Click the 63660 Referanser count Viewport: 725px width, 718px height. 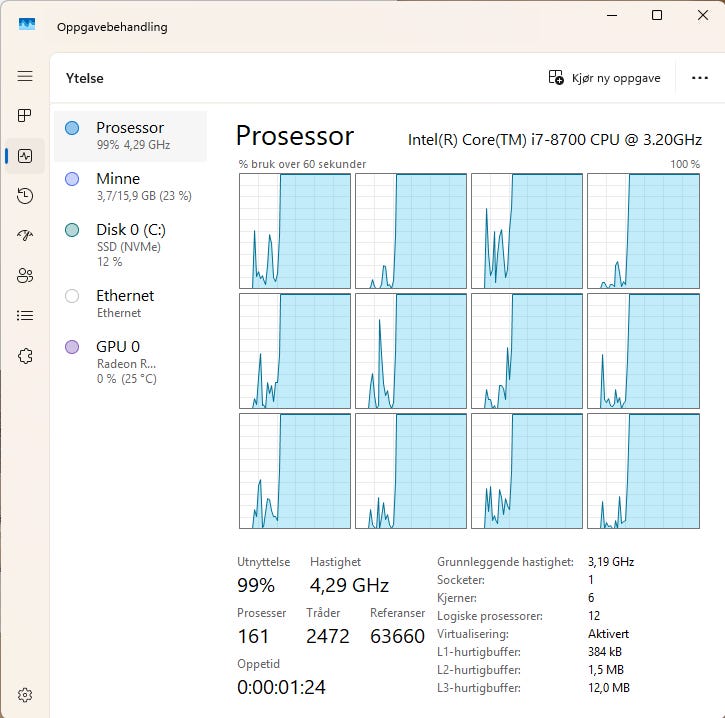point(397,637)
